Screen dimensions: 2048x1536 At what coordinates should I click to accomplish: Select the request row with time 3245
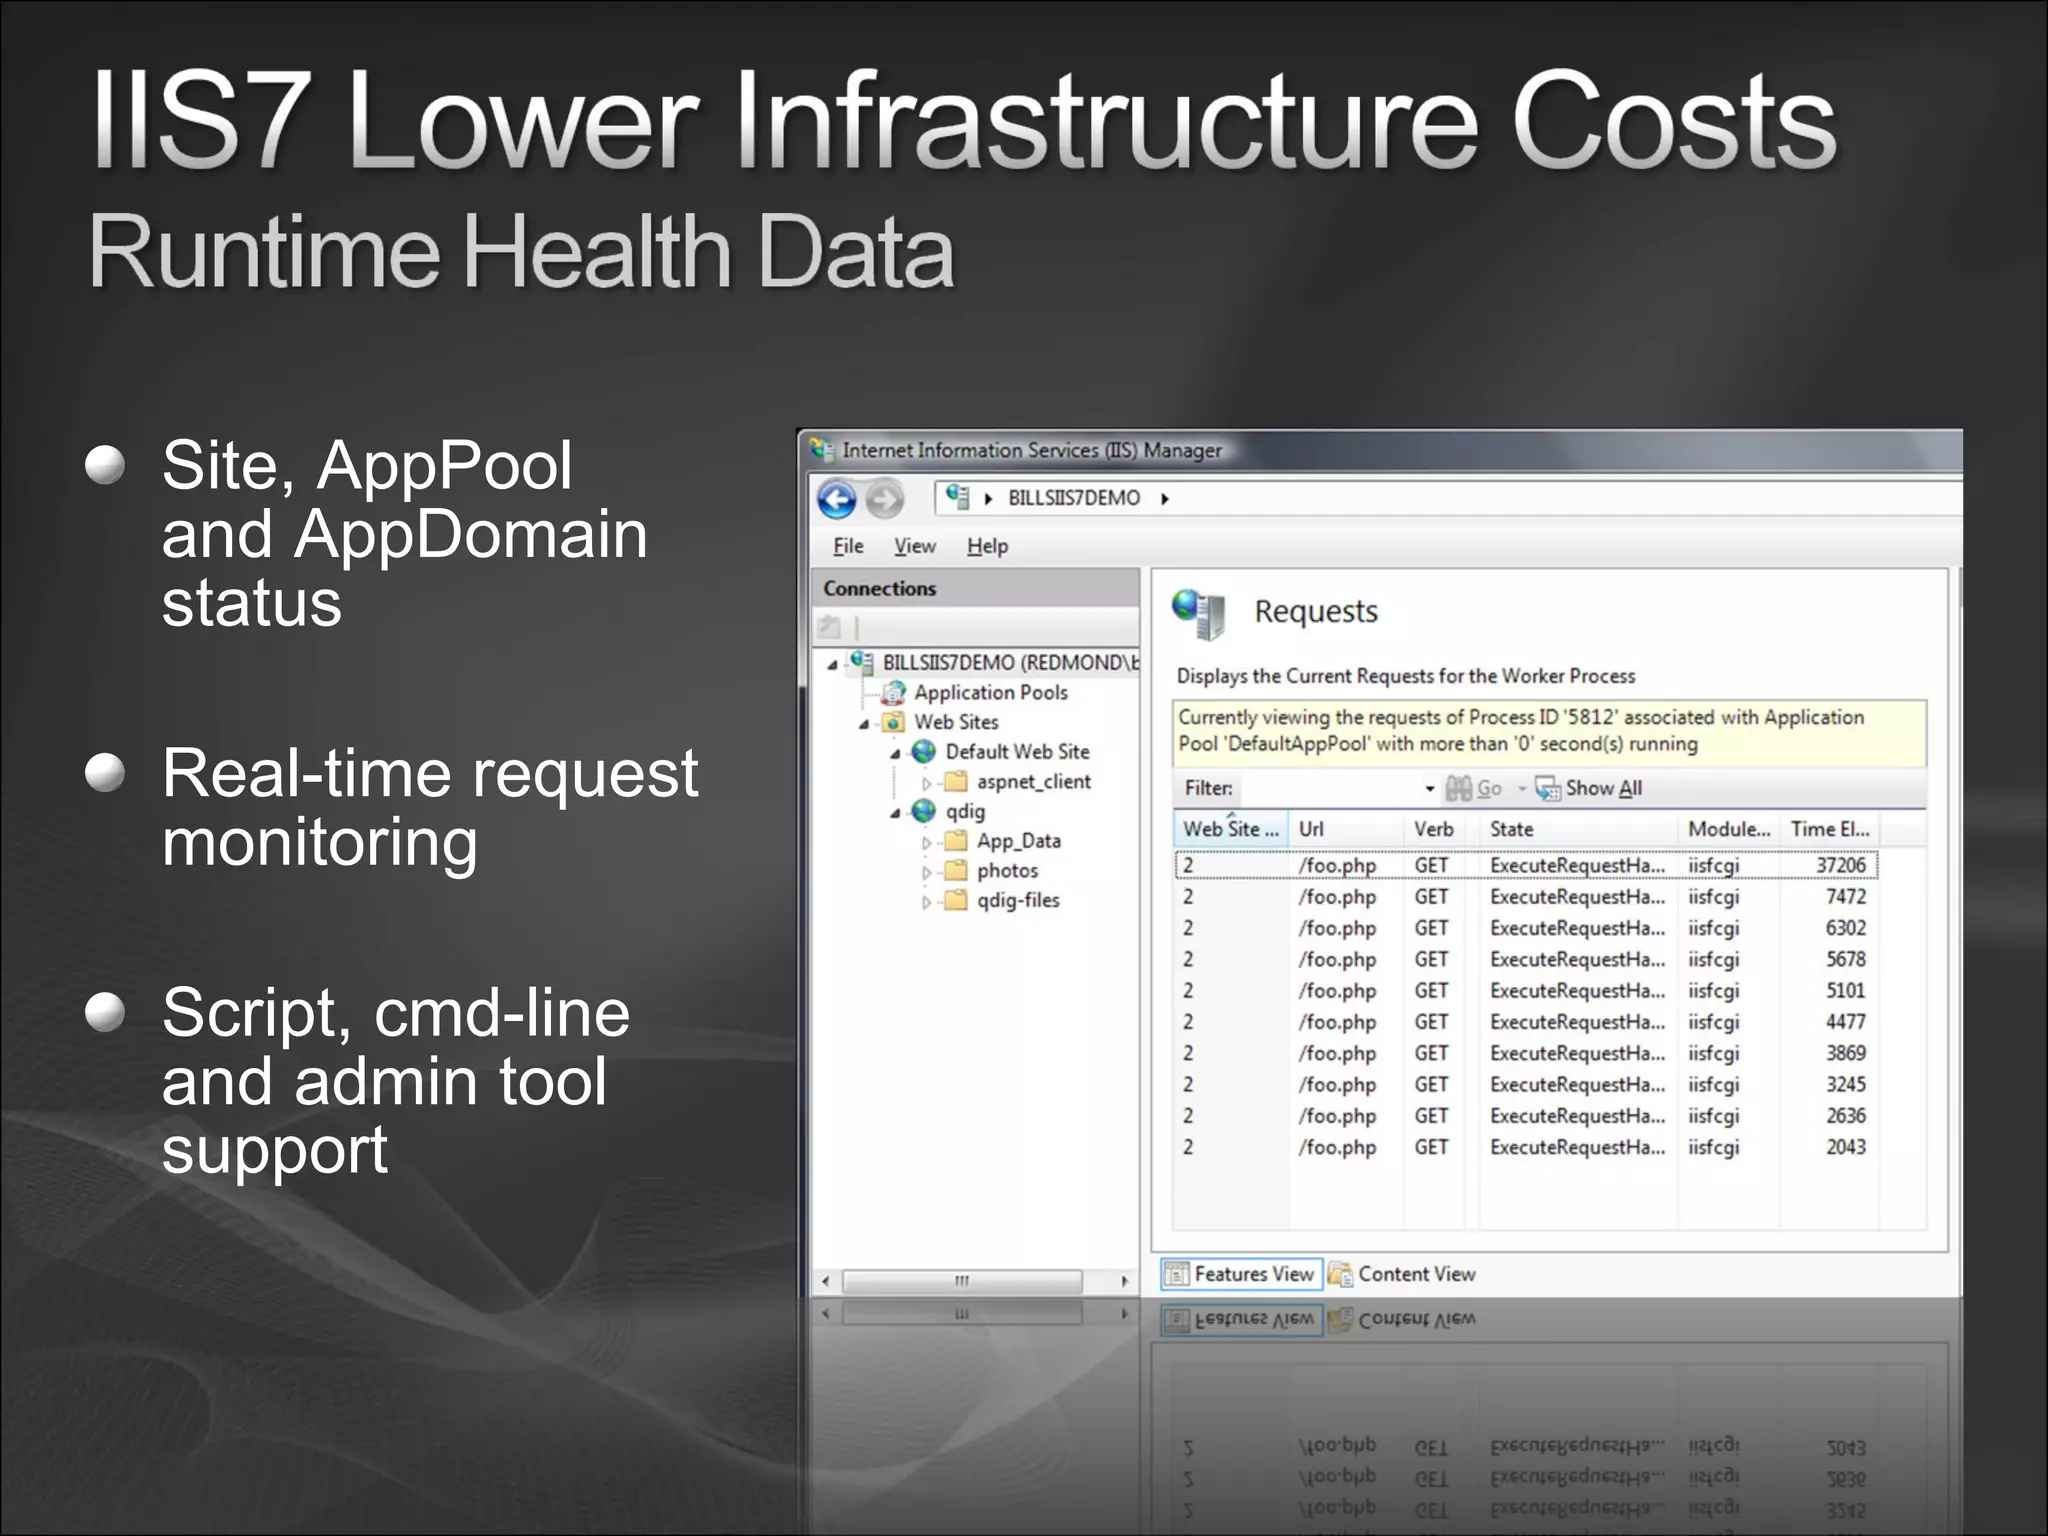[x=1526, y=1085]
